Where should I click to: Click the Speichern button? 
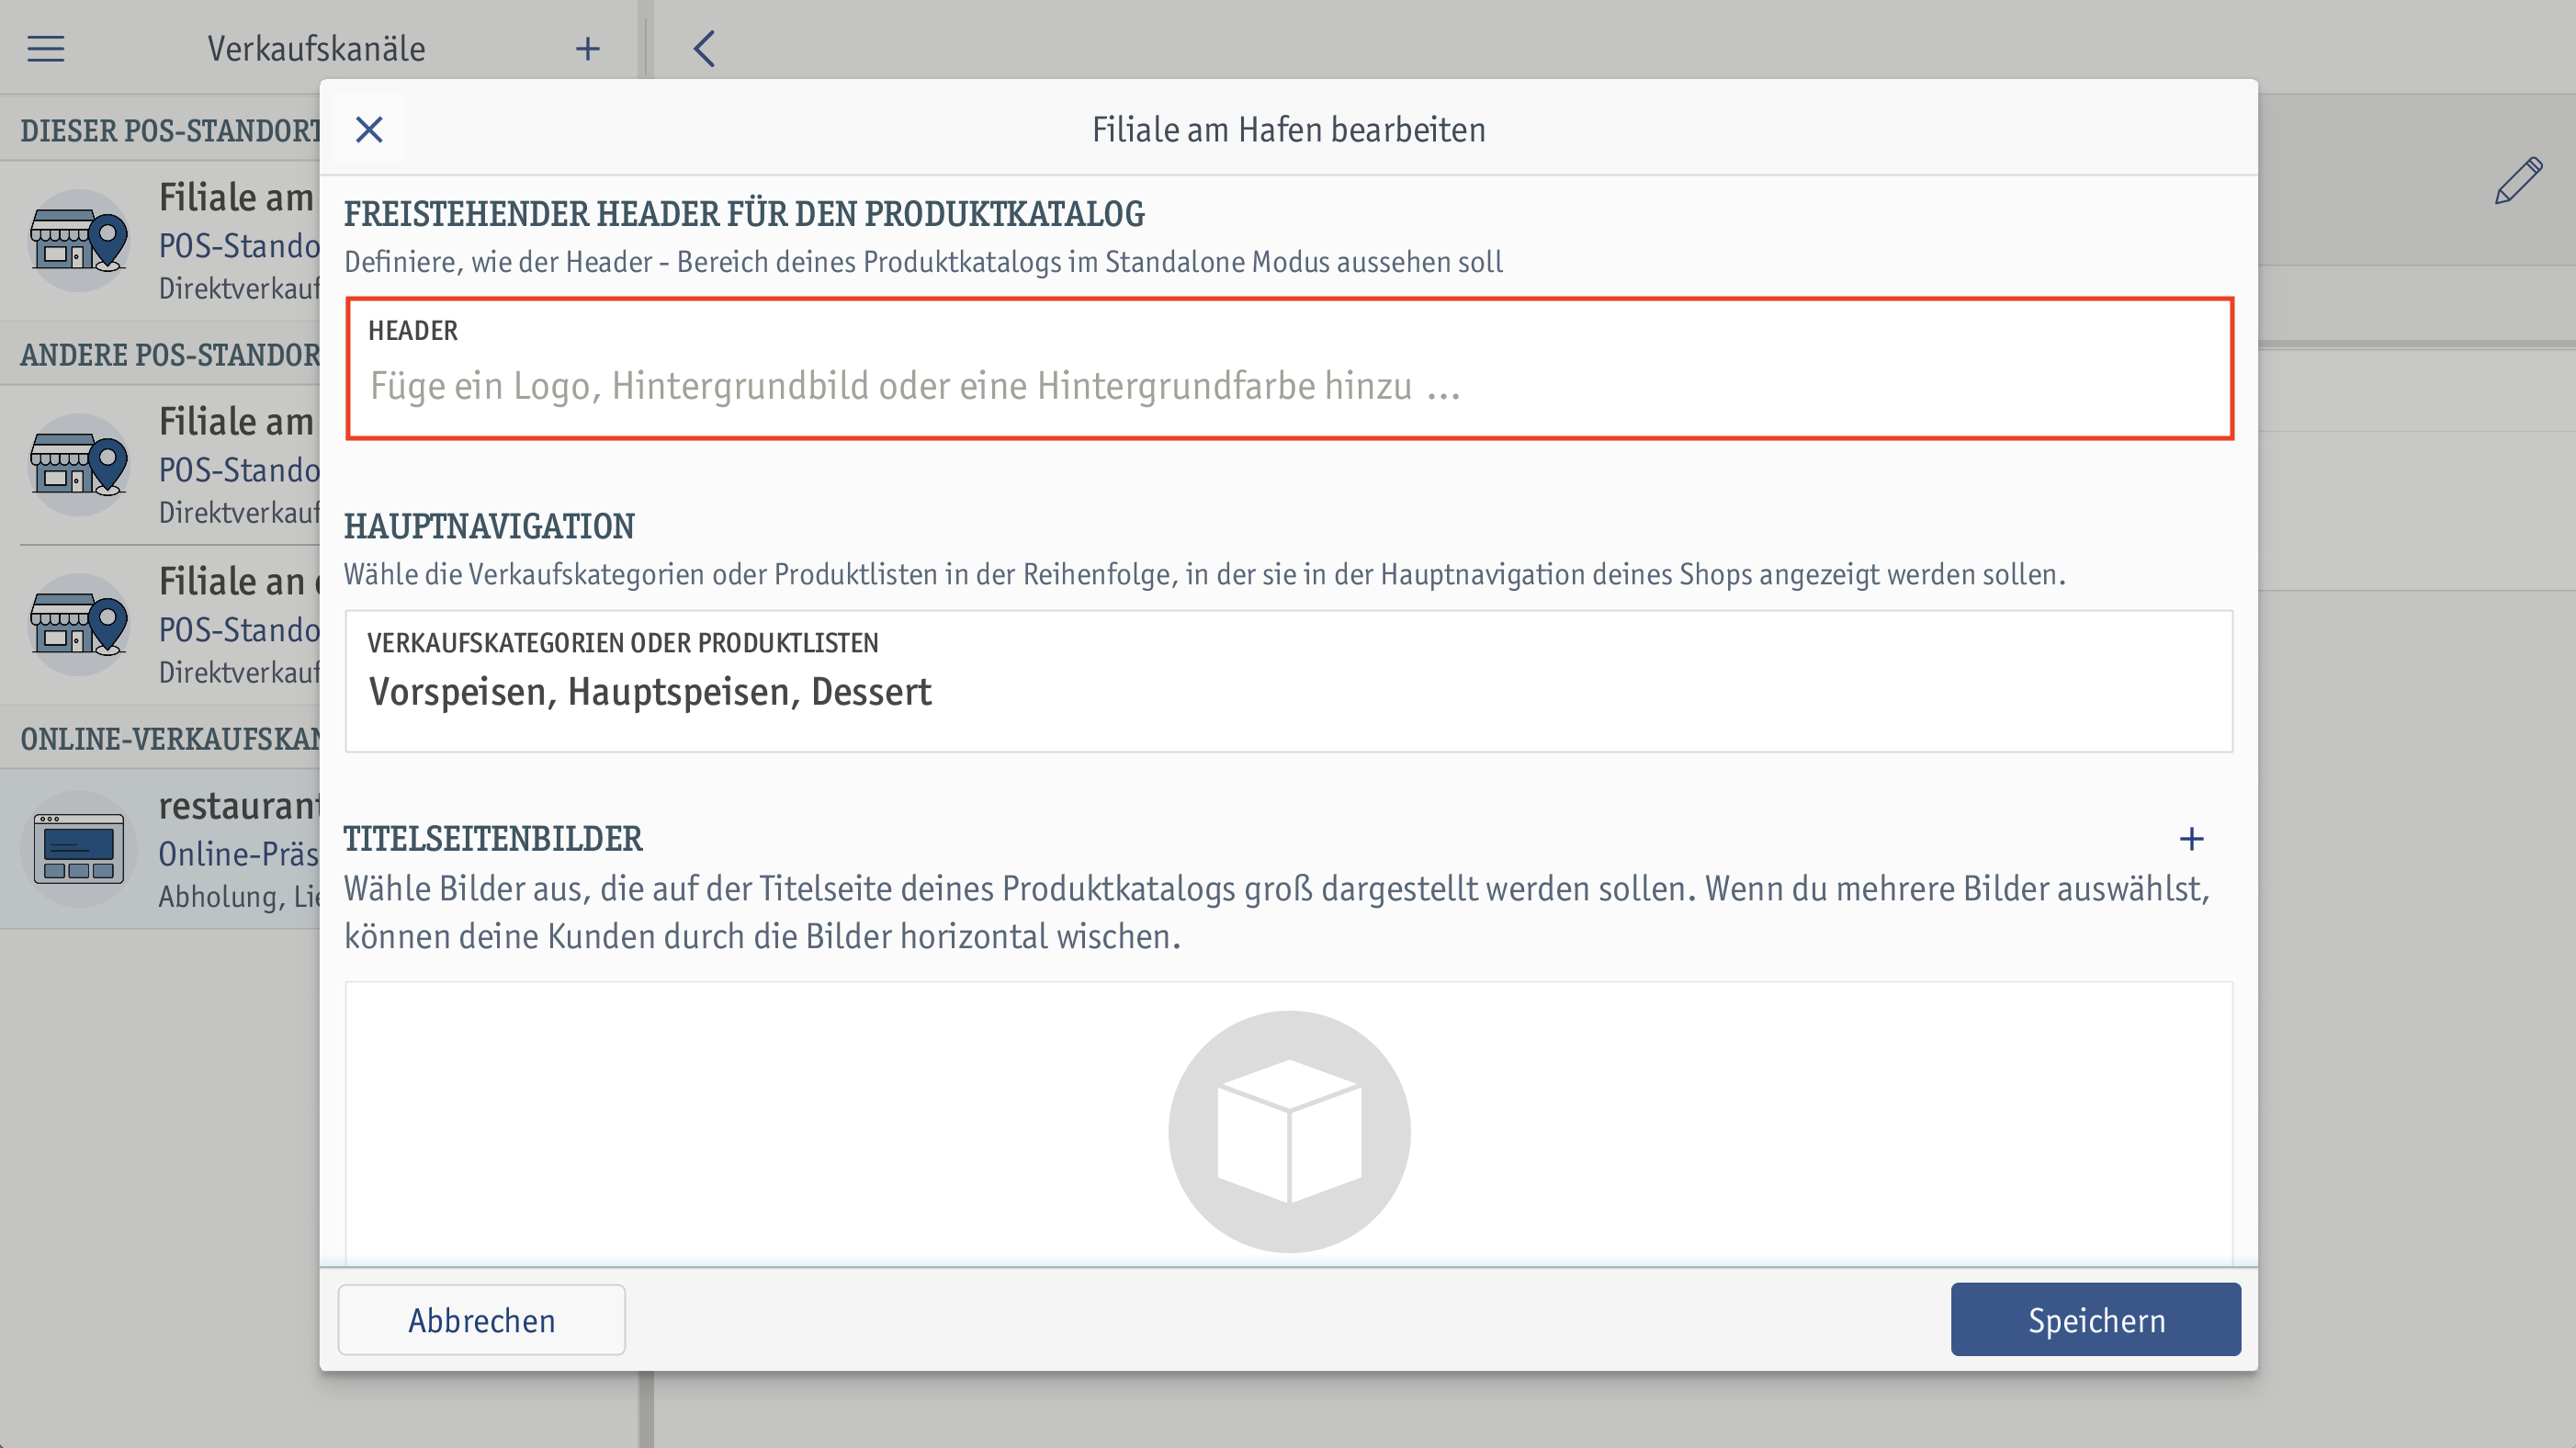[2096, 1320]
